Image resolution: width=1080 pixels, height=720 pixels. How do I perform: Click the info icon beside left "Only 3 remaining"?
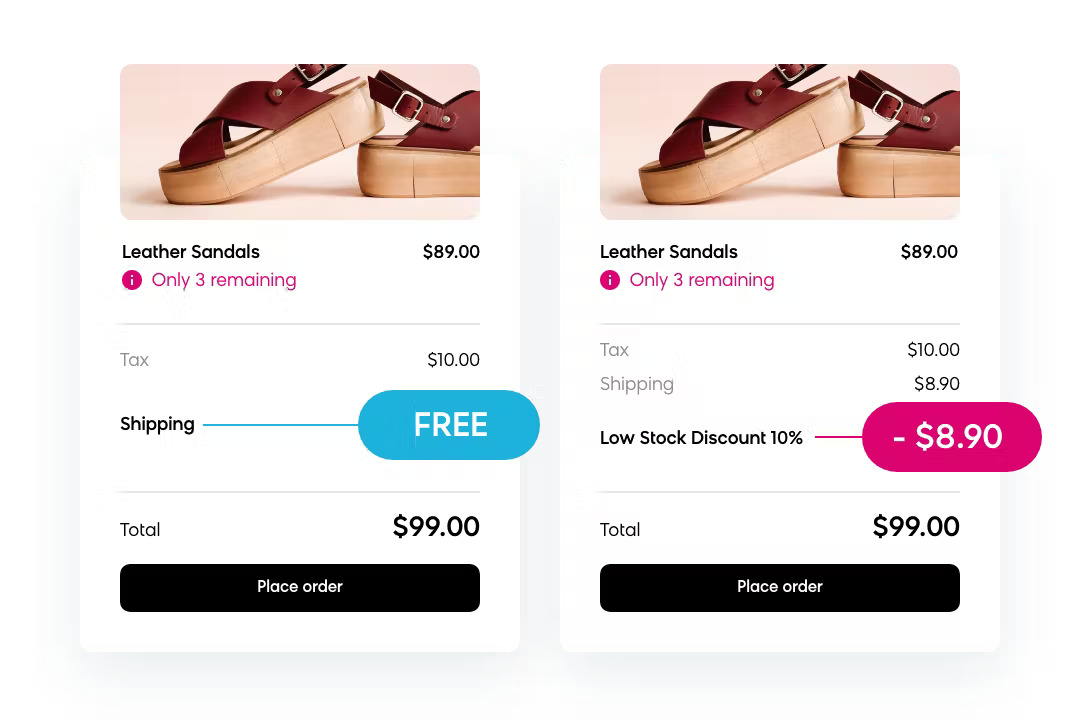[131, 280]
